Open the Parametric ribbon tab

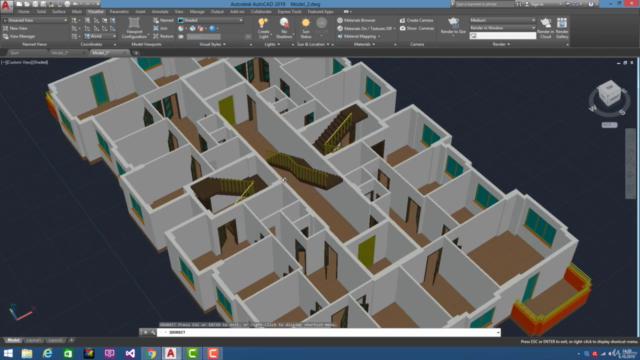point(119,12)
